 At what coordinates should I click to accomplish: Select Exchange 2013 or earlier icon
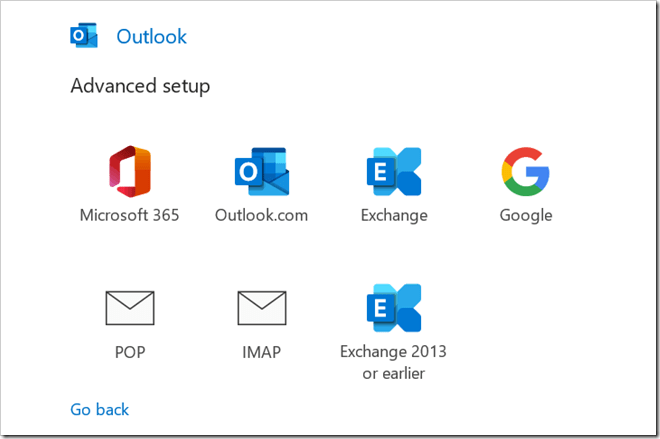point(393,308)
